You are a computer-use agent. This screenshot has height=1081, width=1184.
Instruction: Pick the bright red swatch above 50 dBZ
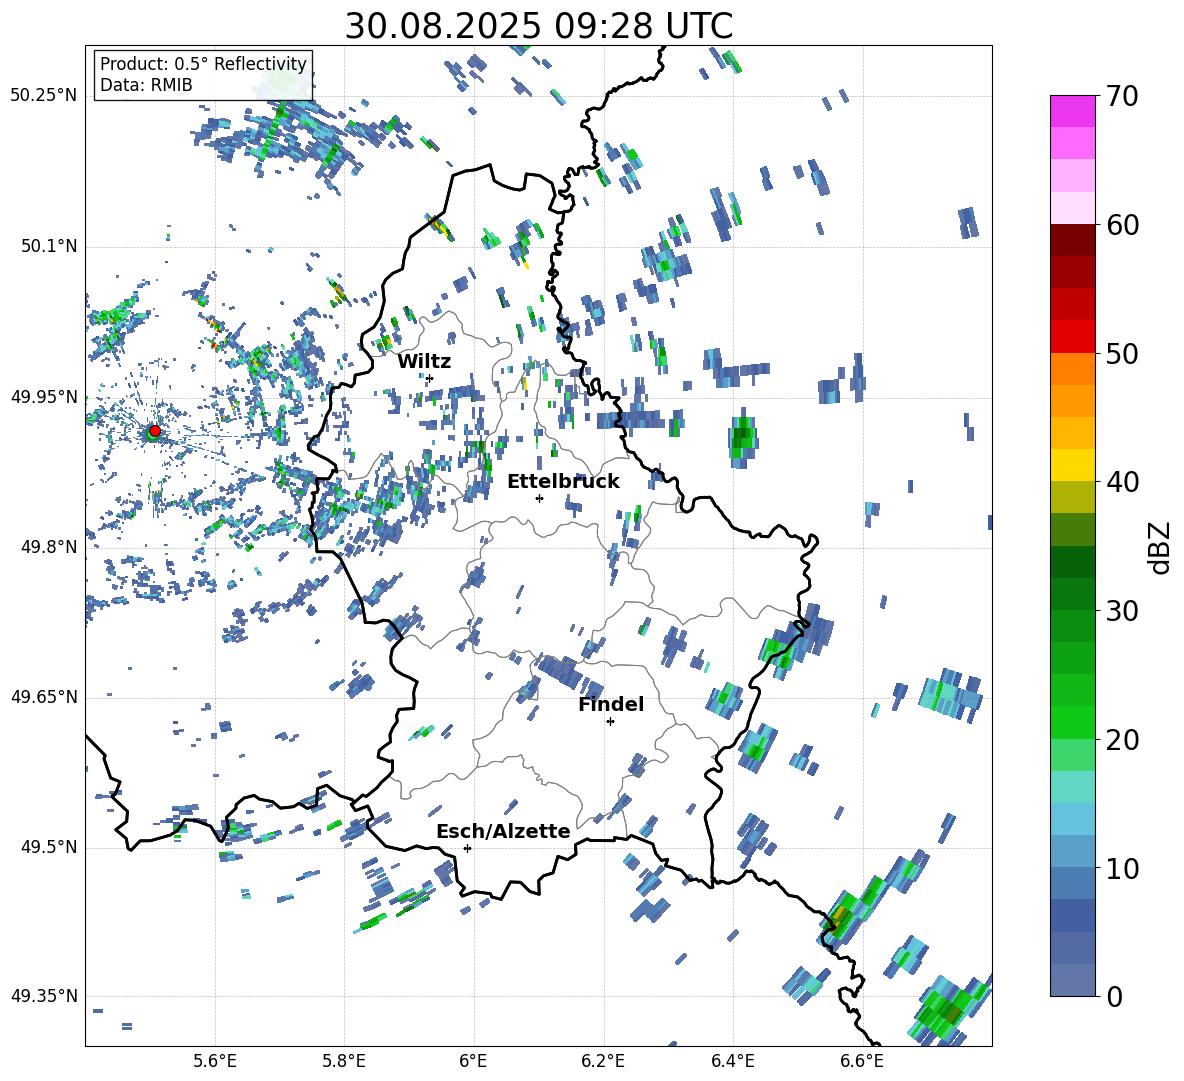(x=1072, y=337)
